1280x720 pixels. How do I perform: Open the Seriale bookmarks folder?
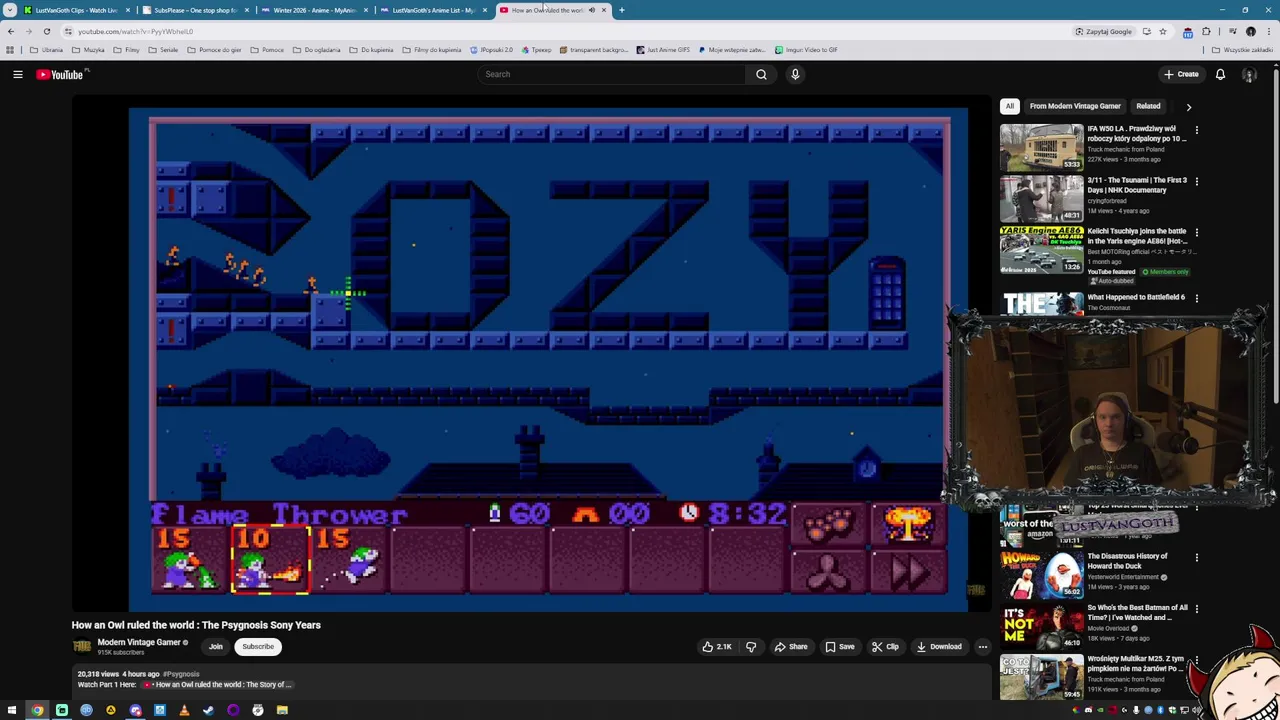pos(163,49)
